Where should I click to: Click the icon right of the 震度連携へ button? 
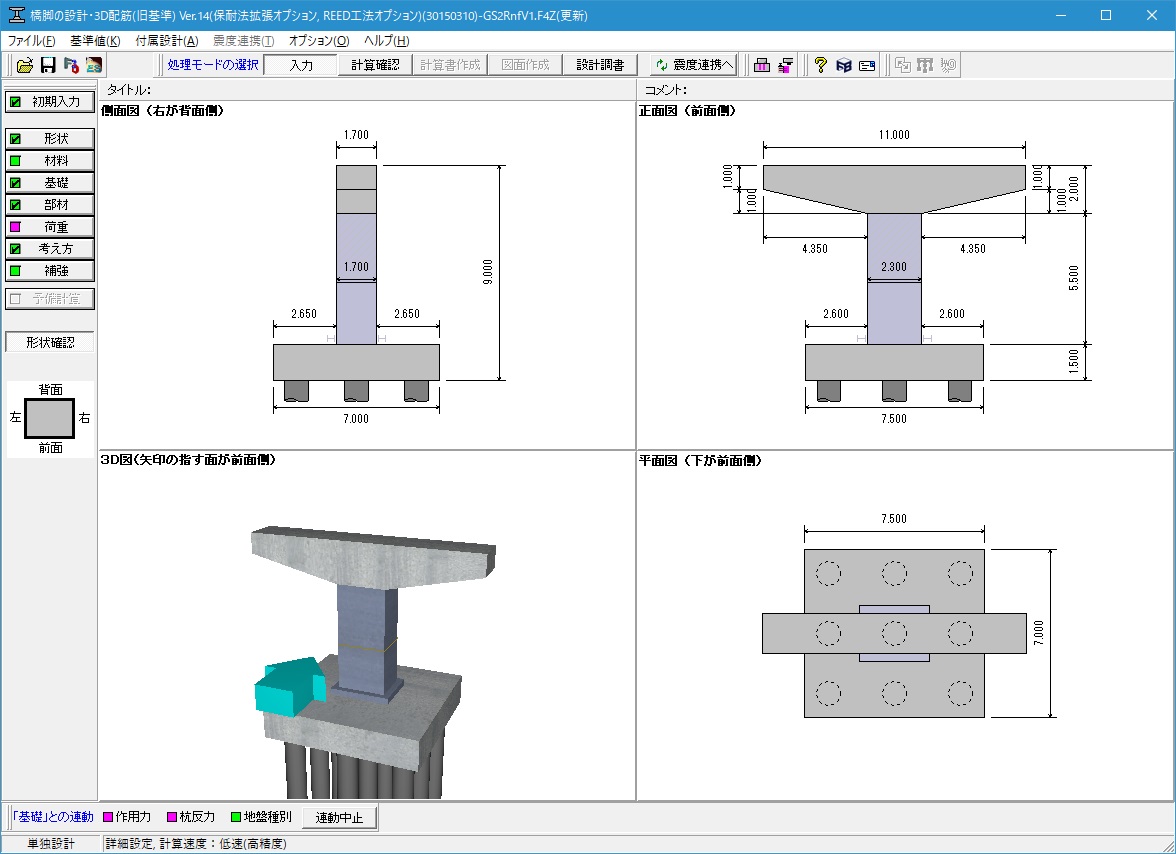(x=762, y=65)
